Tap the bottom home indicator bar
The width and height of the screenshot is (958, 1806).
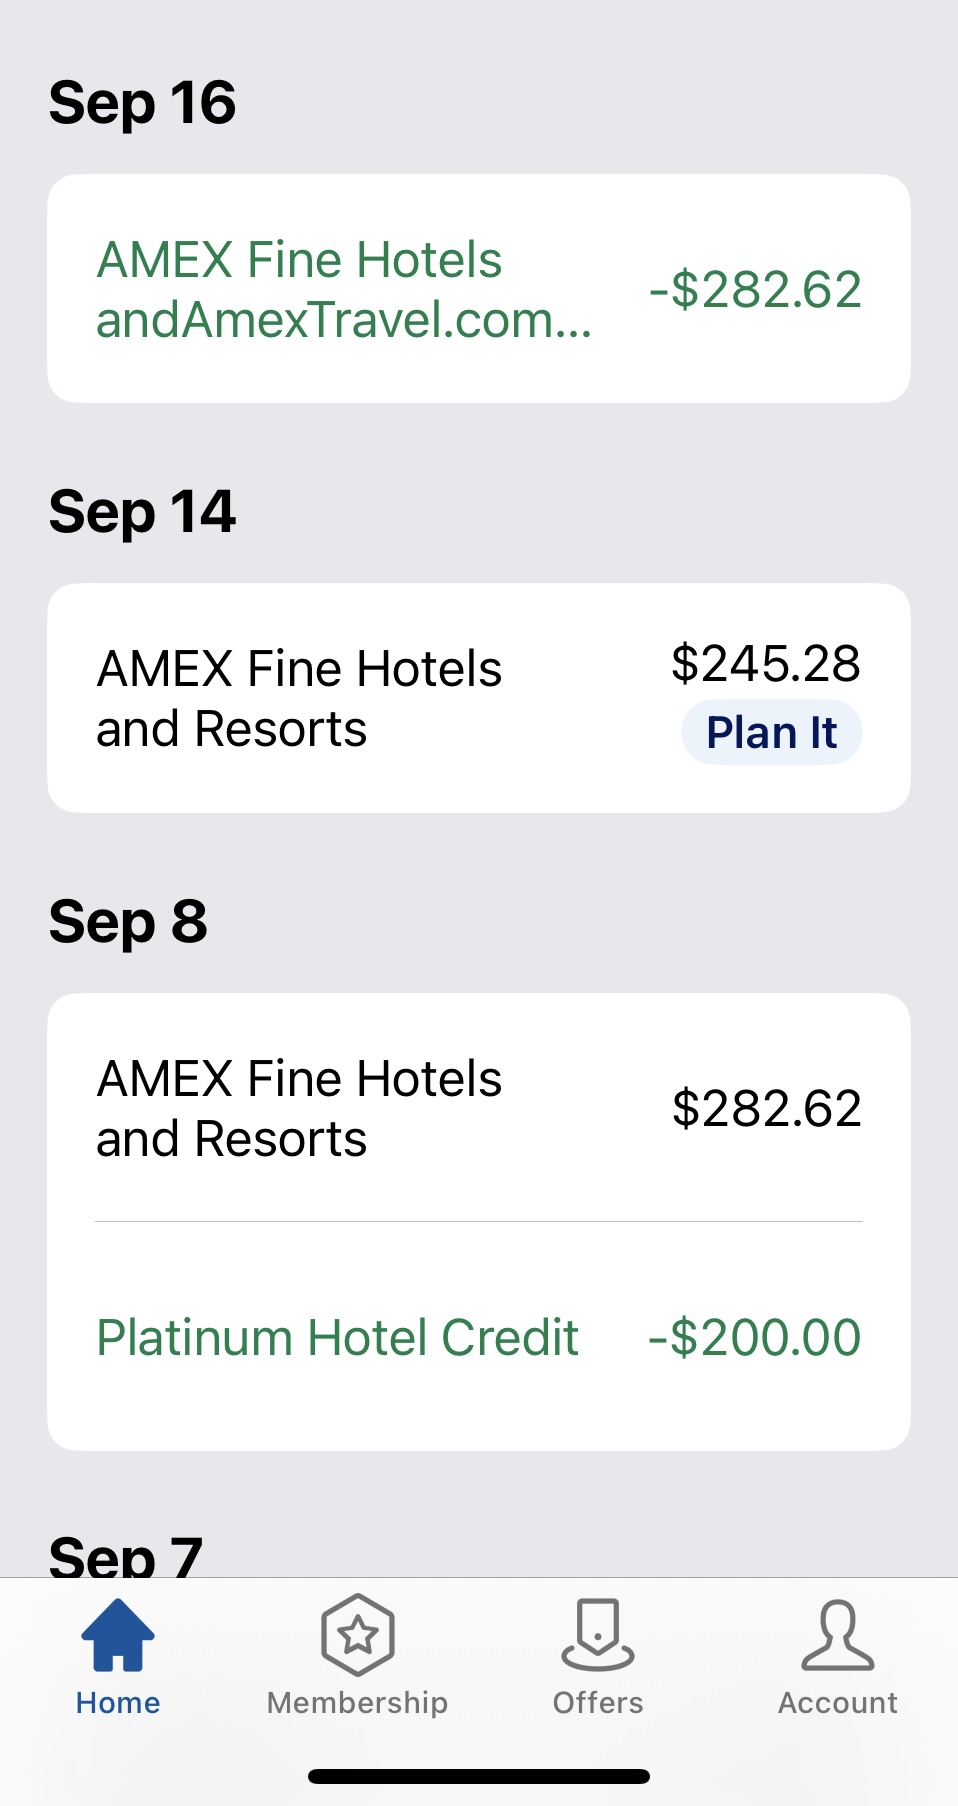(x=479, y=1776)
